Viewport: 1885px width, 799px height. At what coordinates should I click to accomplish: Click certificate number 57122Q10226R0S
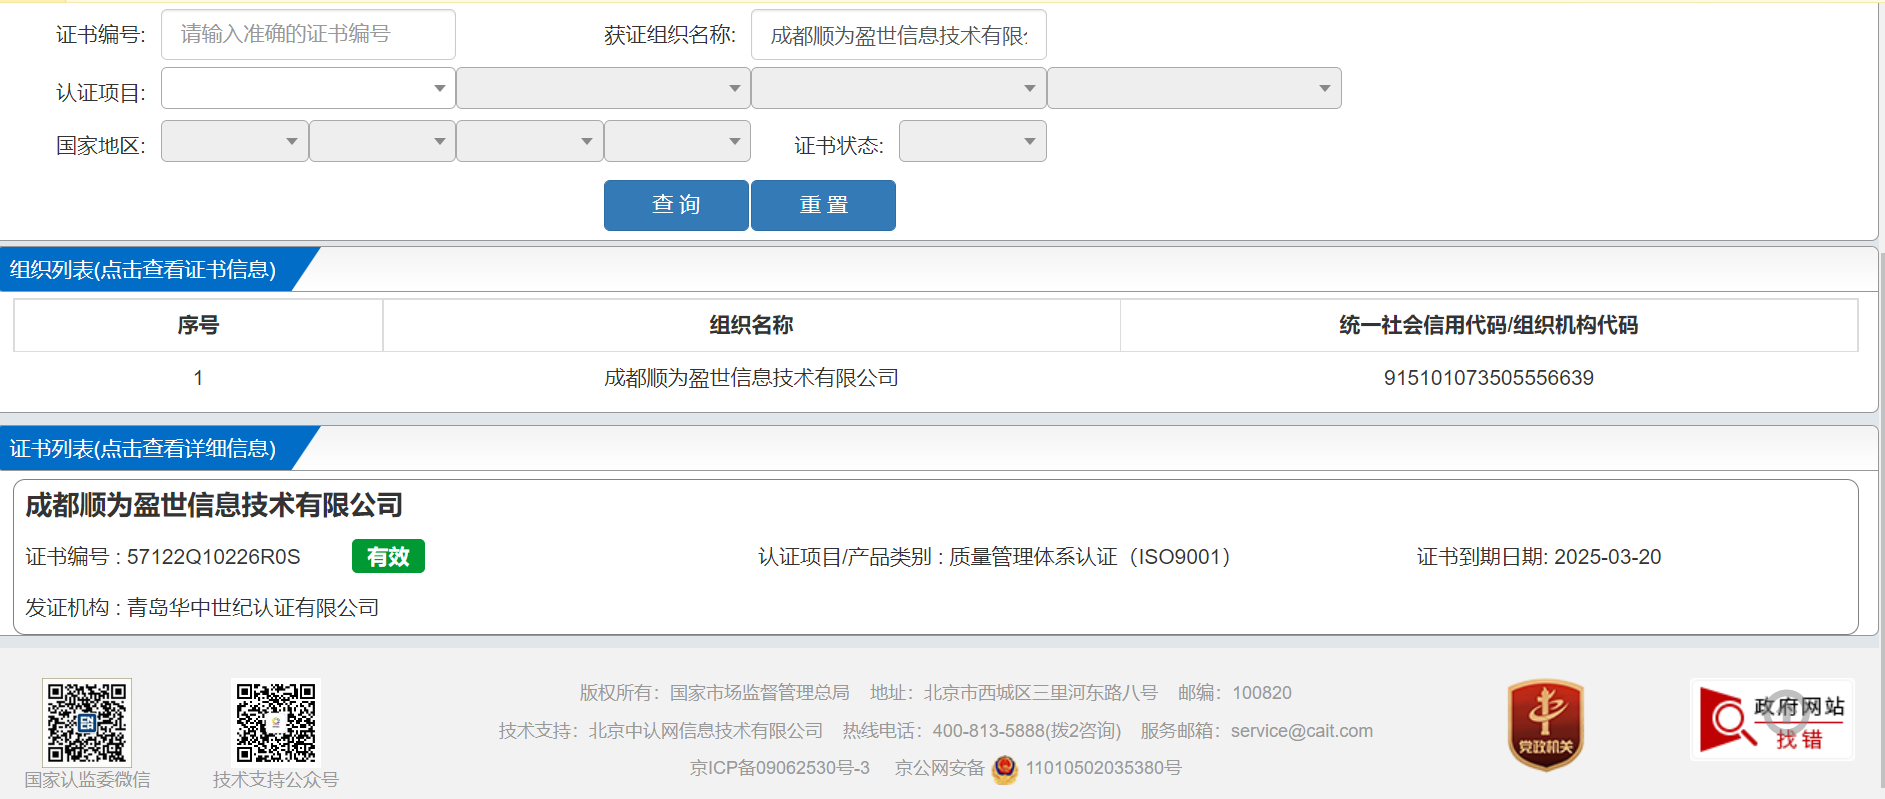tap(213, 557)
